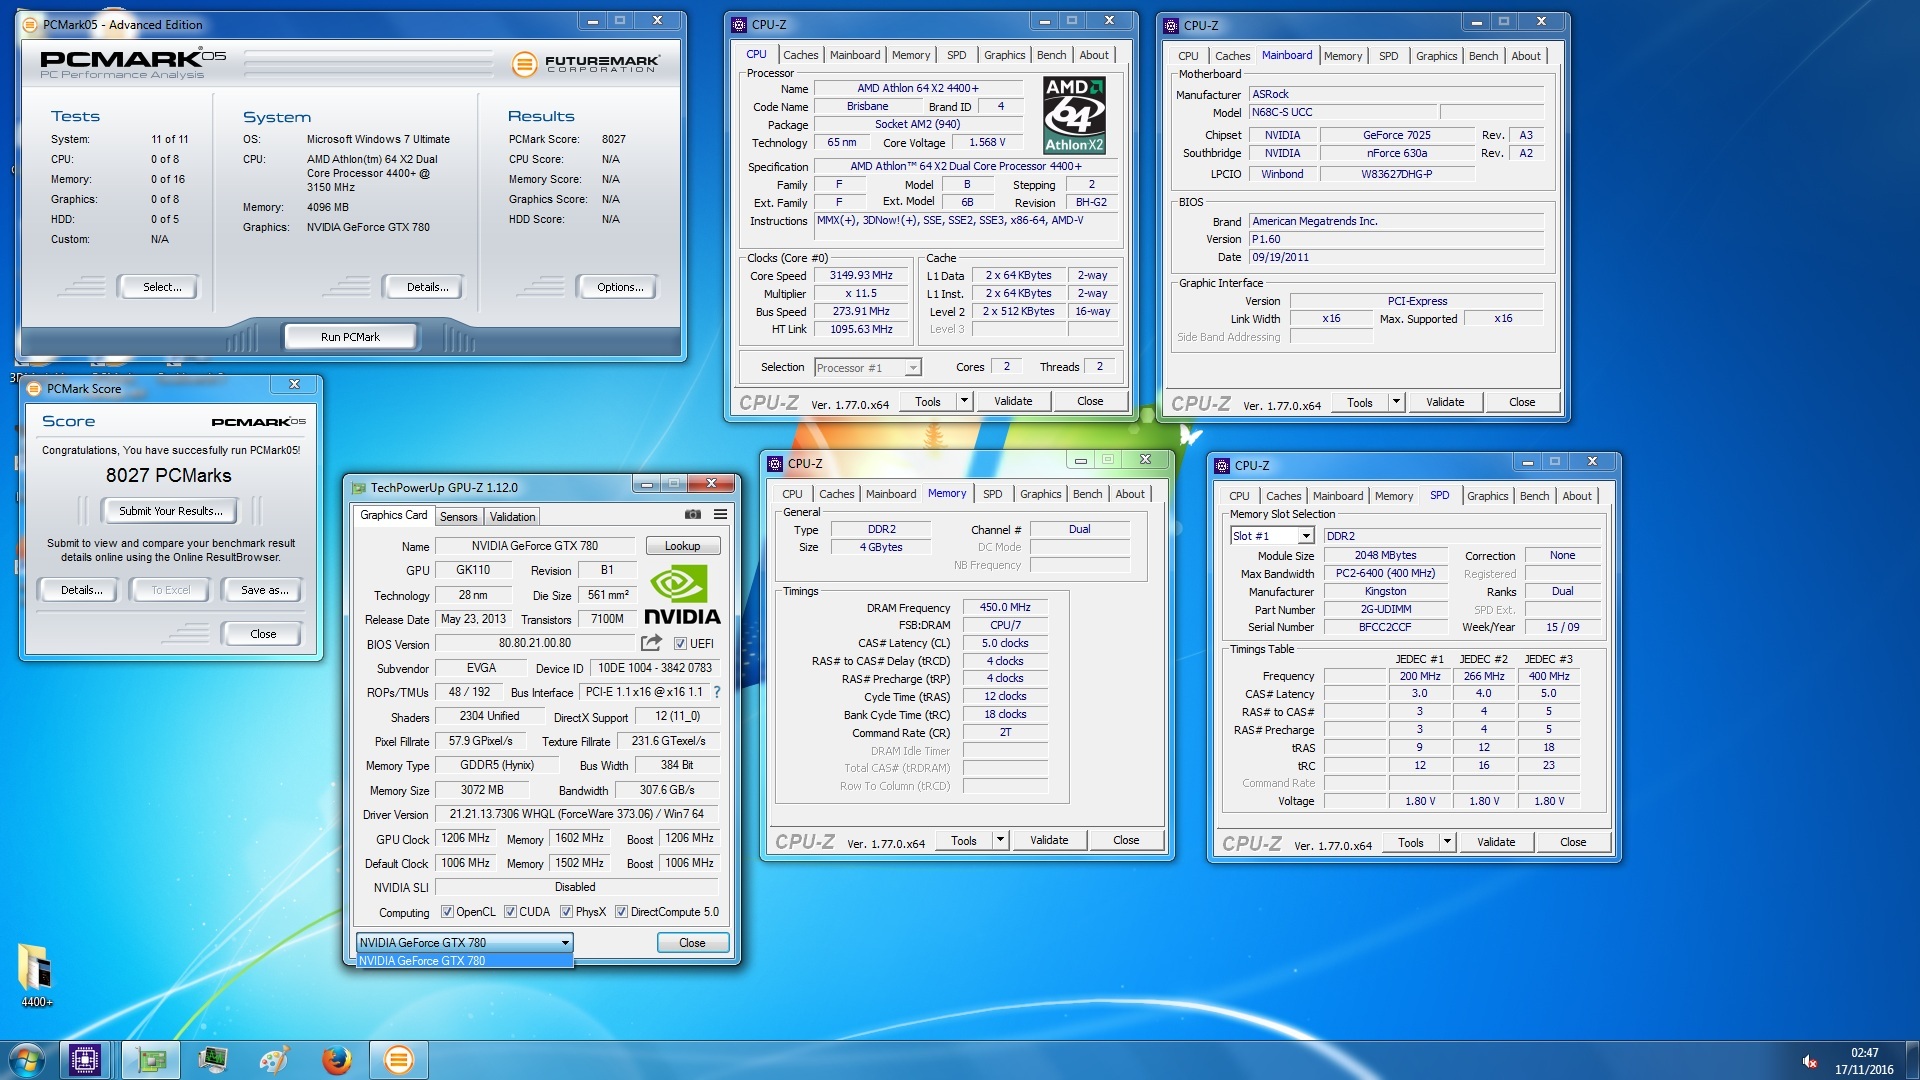The image size is (1920, 1080).
Task: Open Bench tab in CPU-Z Mainboard window
Action: [1483, 56]
